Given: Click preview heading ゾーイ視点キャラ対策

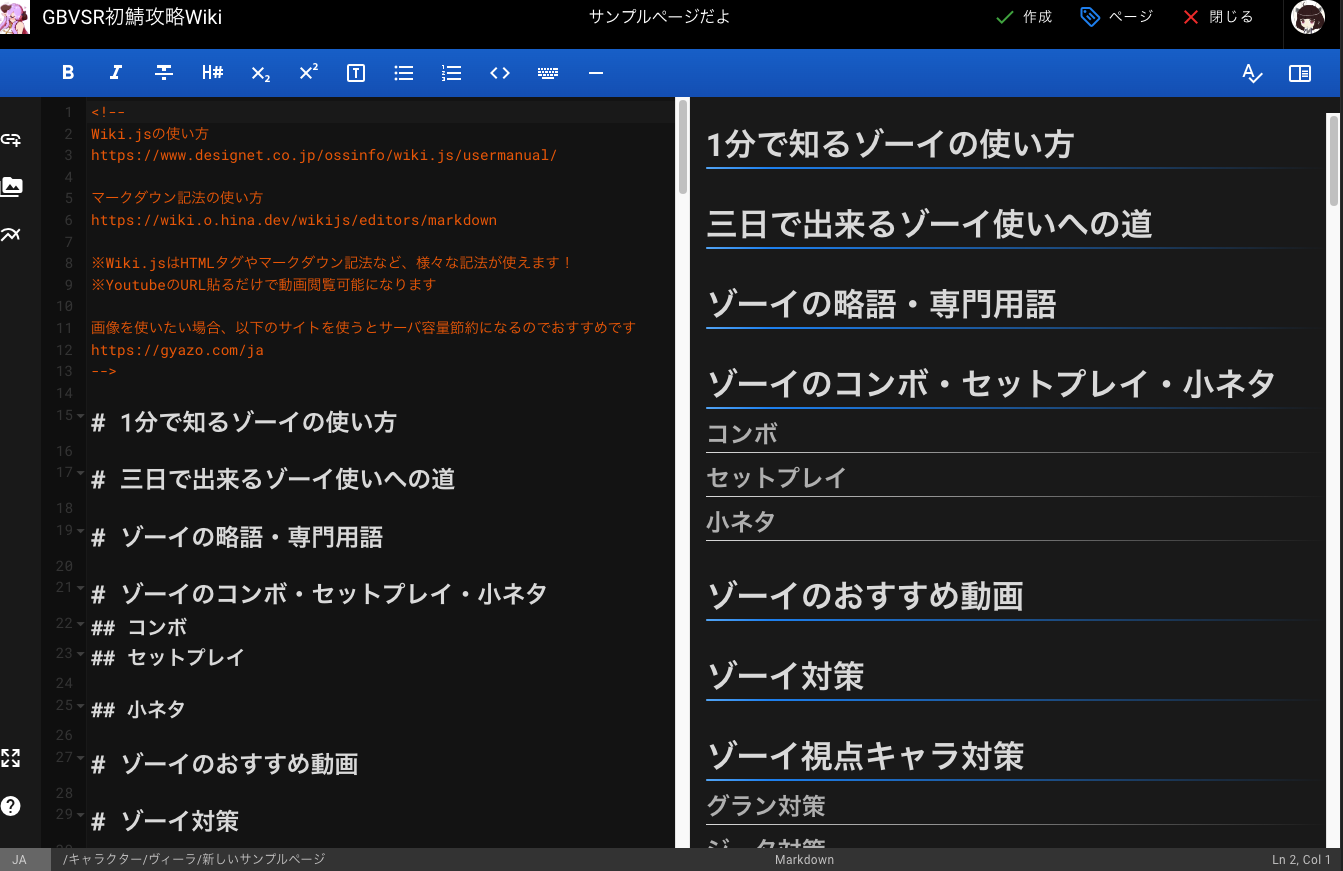Looking at the screenshot, I should 866,756.
